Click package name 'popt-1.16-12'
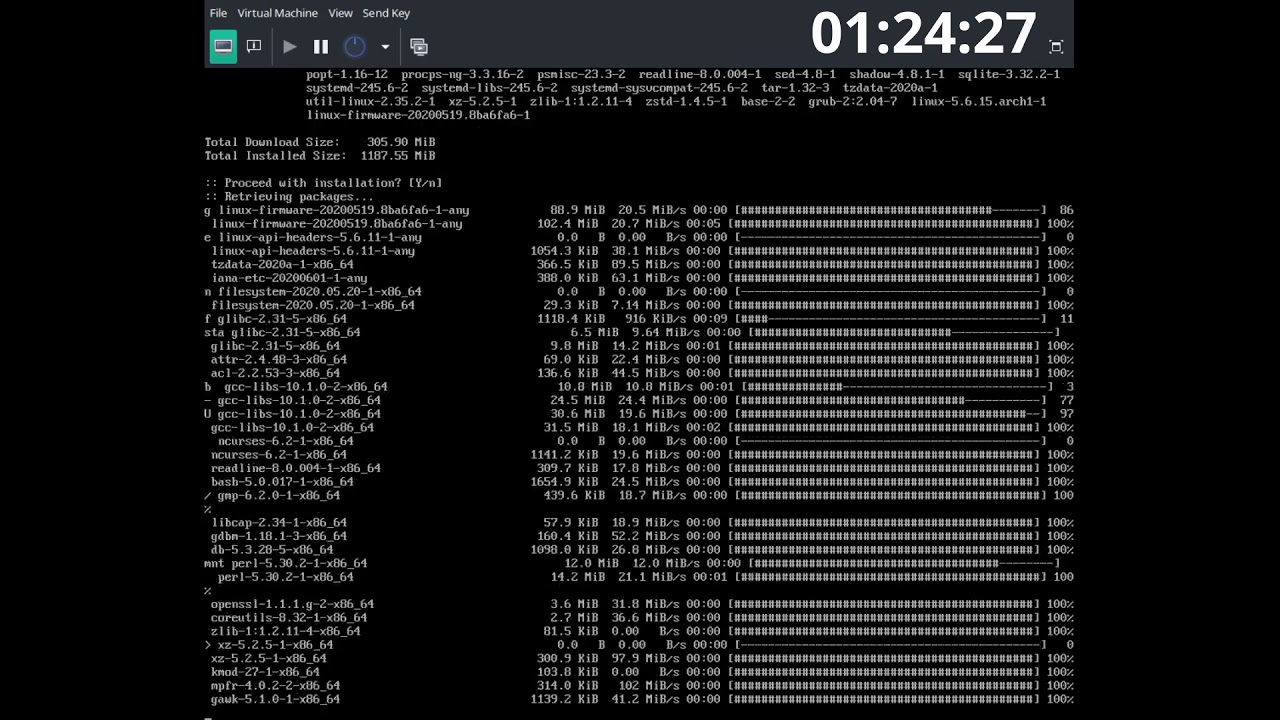 coord(347,74)
